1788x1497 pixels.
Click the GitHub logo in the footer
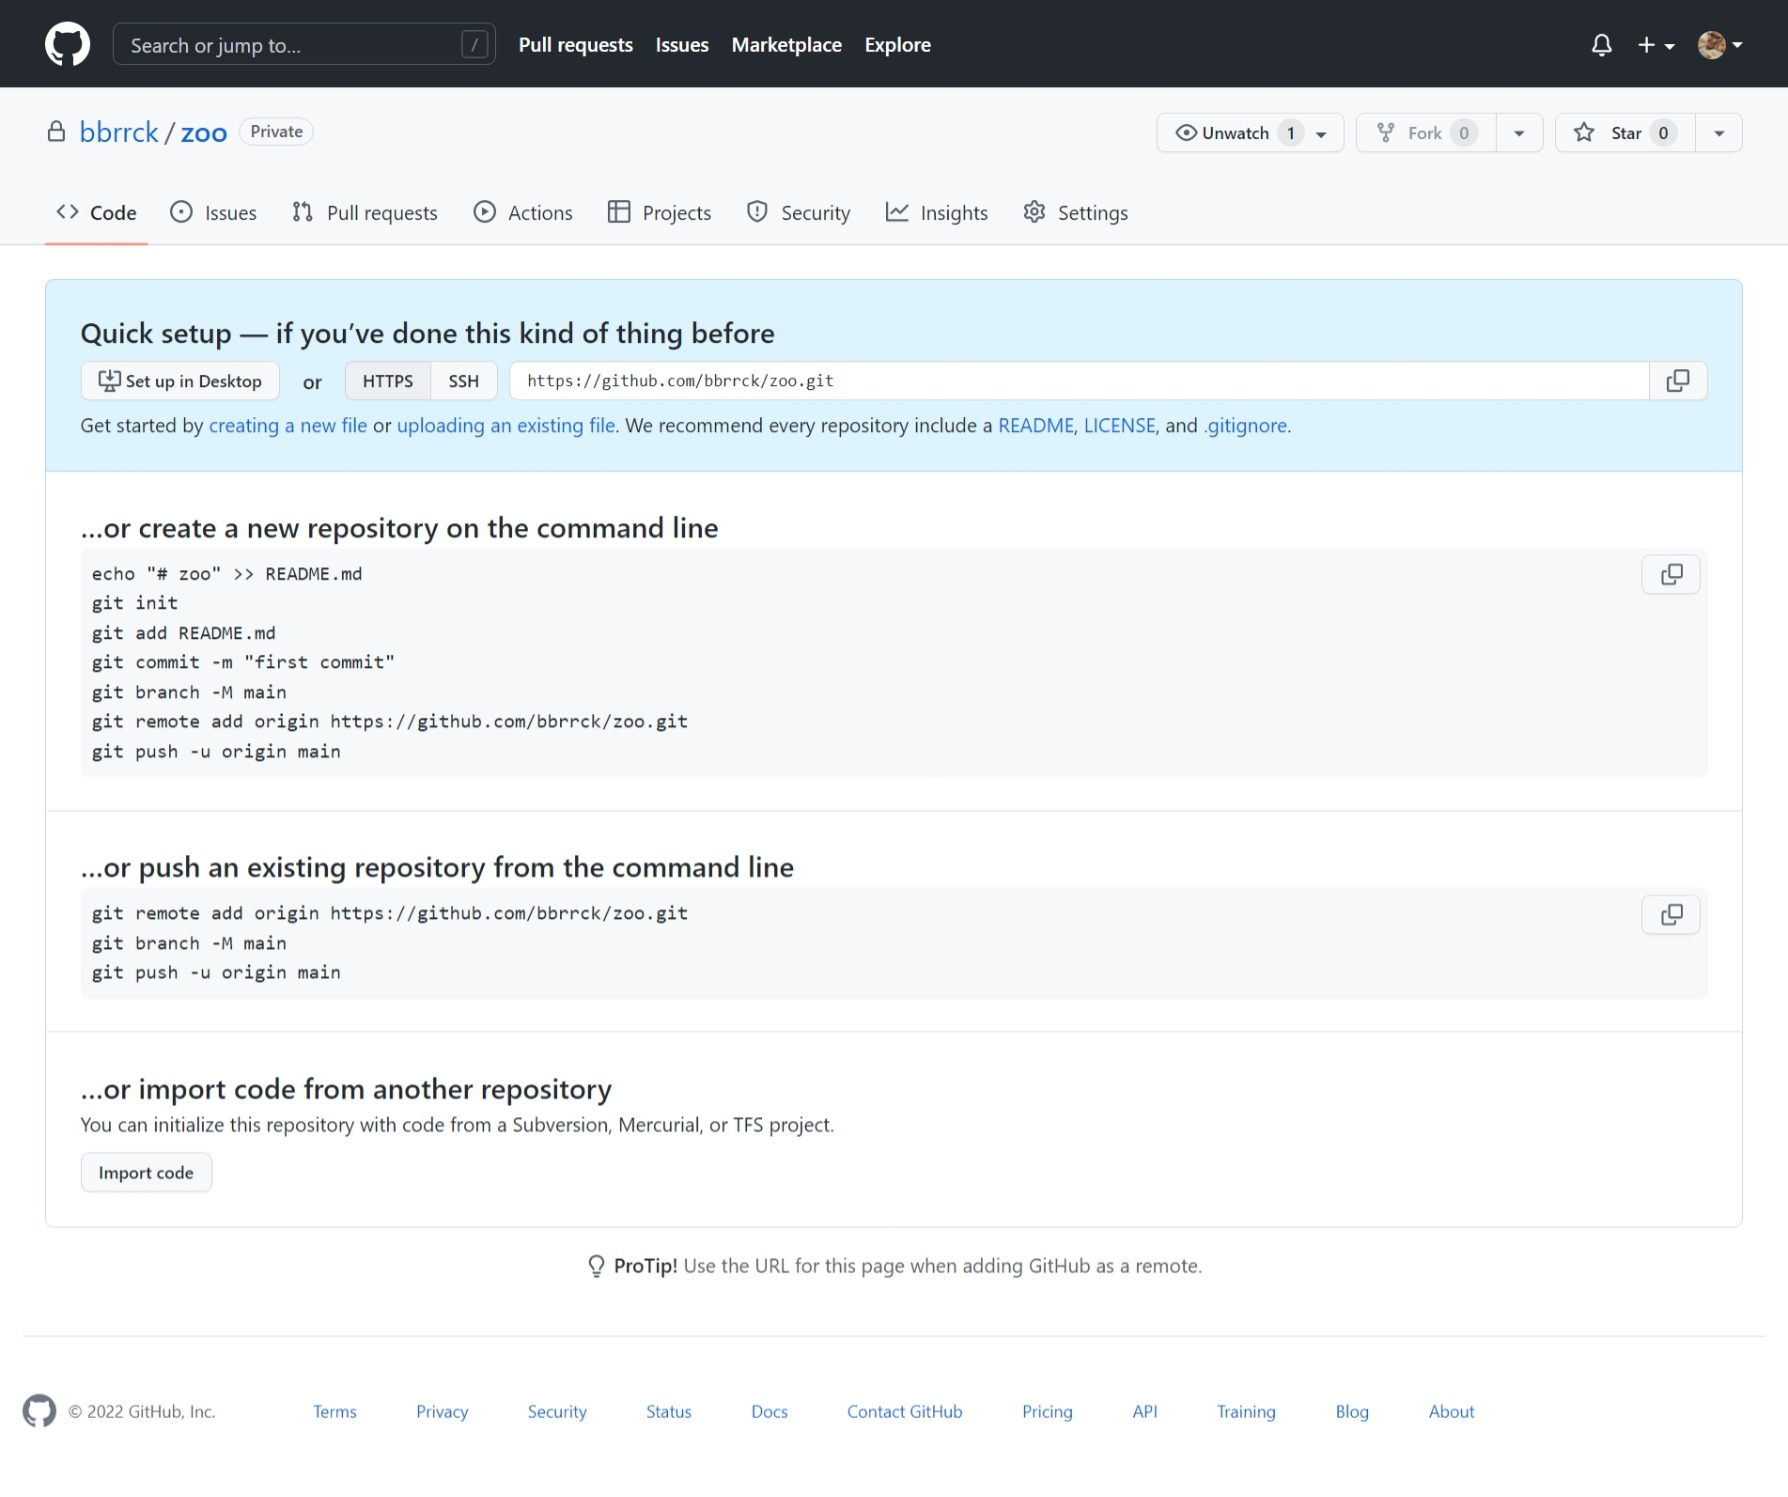39,1411
